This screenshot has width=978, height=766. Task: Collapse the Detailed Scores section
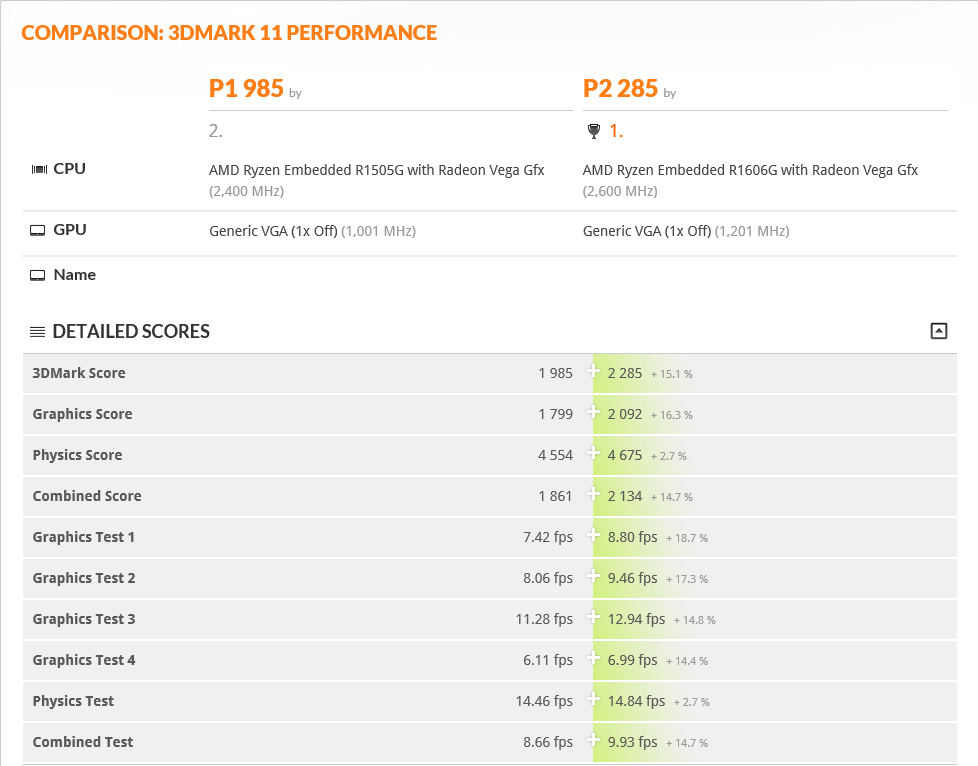(938, 331)
